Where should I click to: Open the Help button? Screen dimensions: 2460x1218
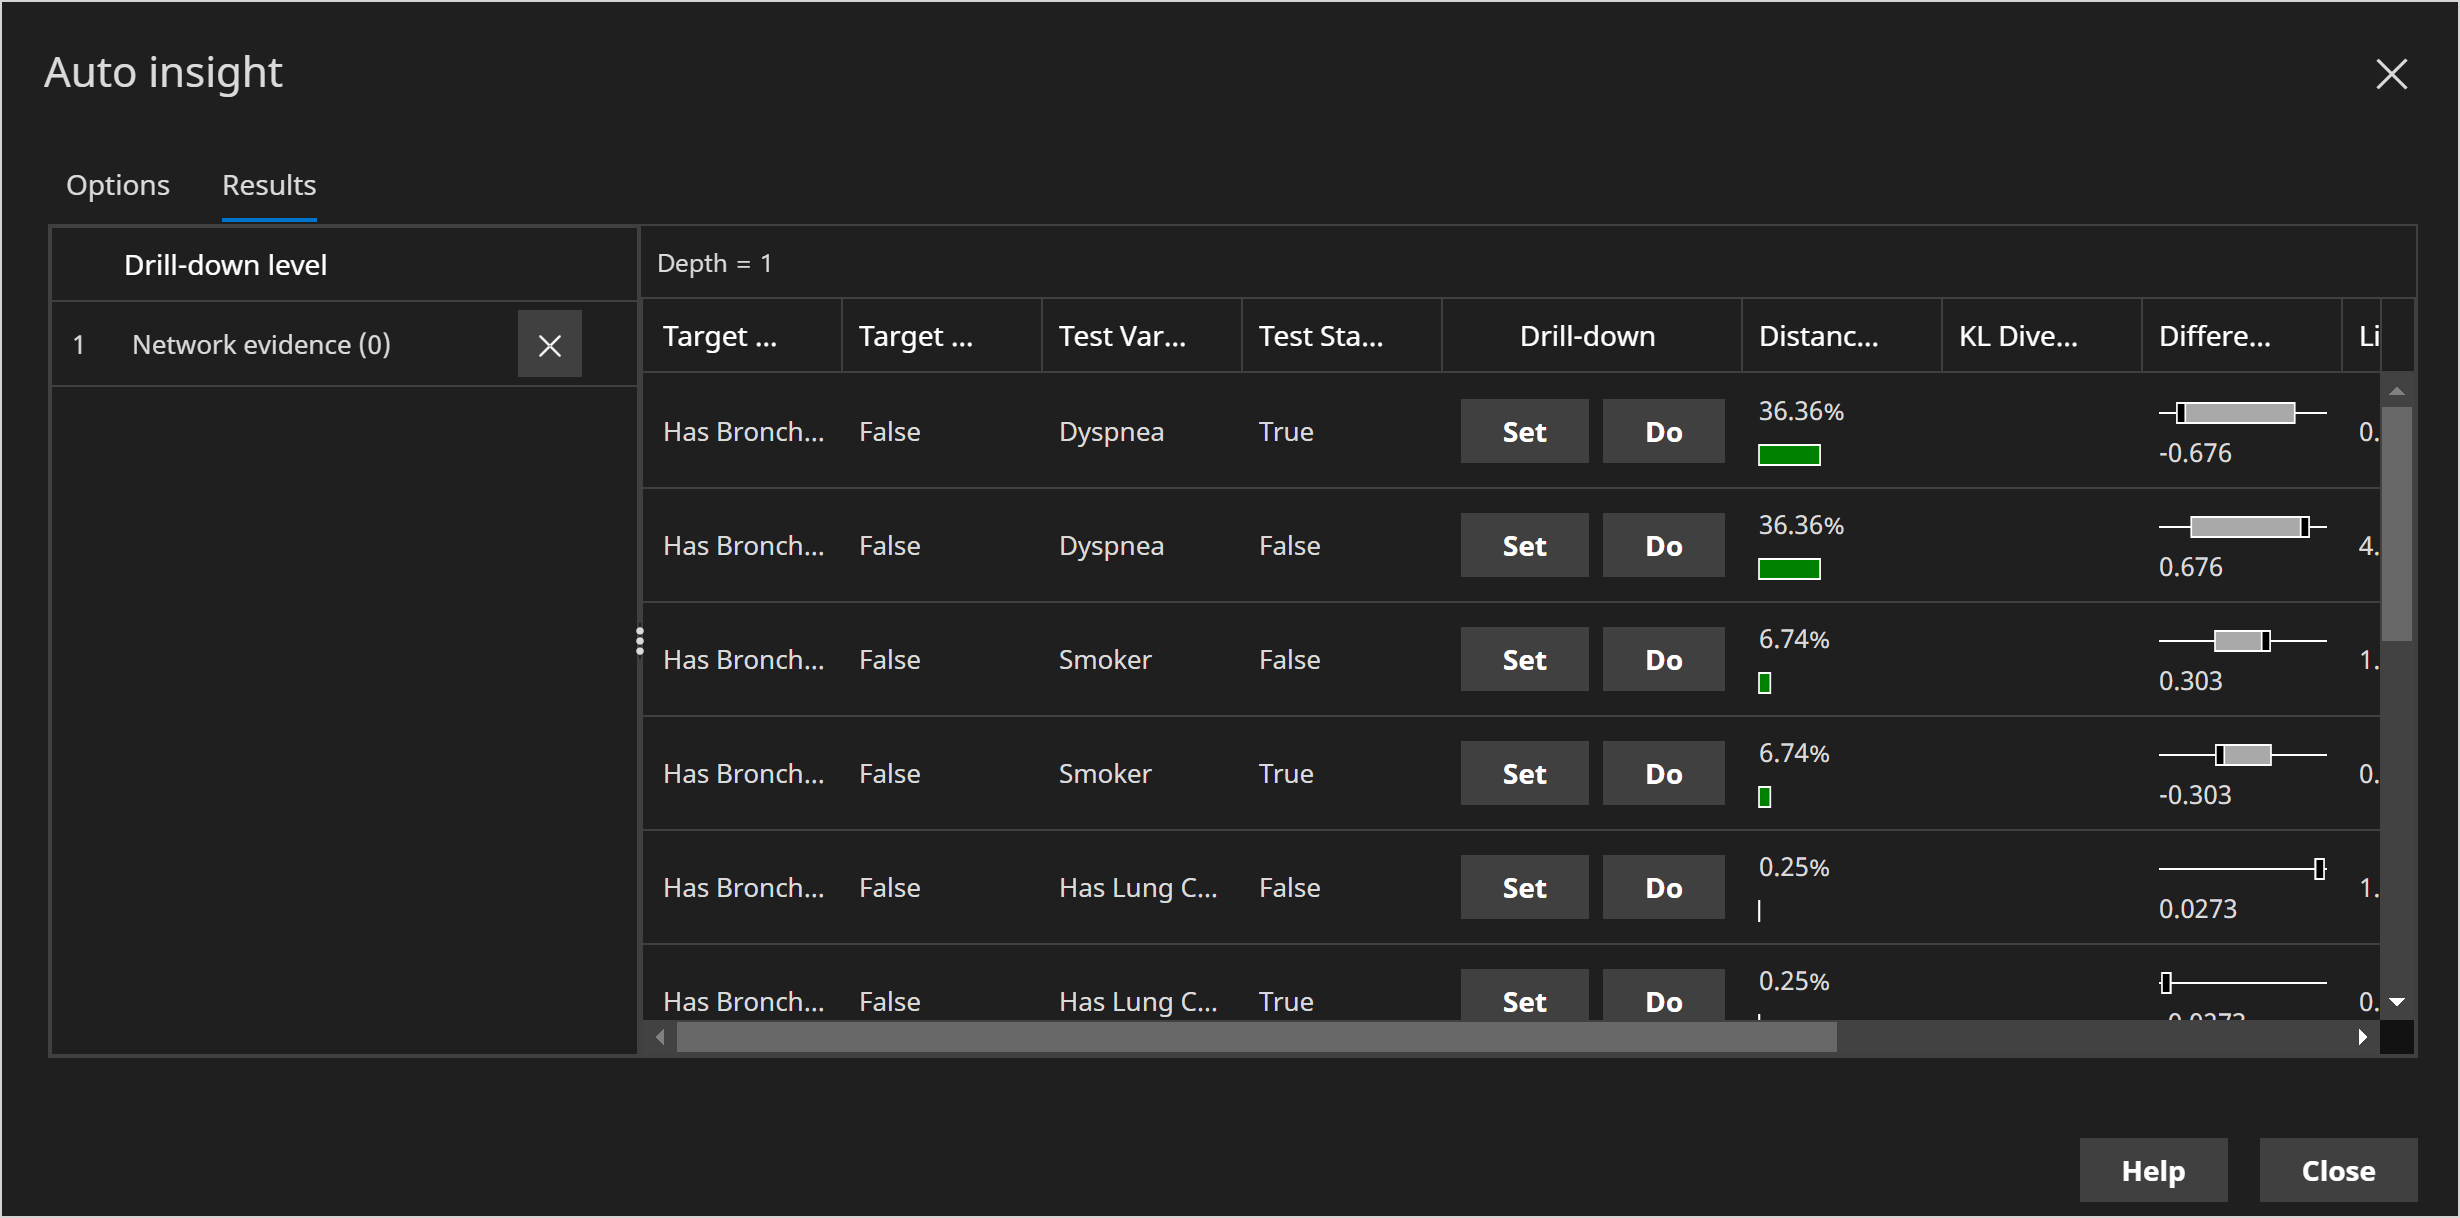tap(2152, 1170)
